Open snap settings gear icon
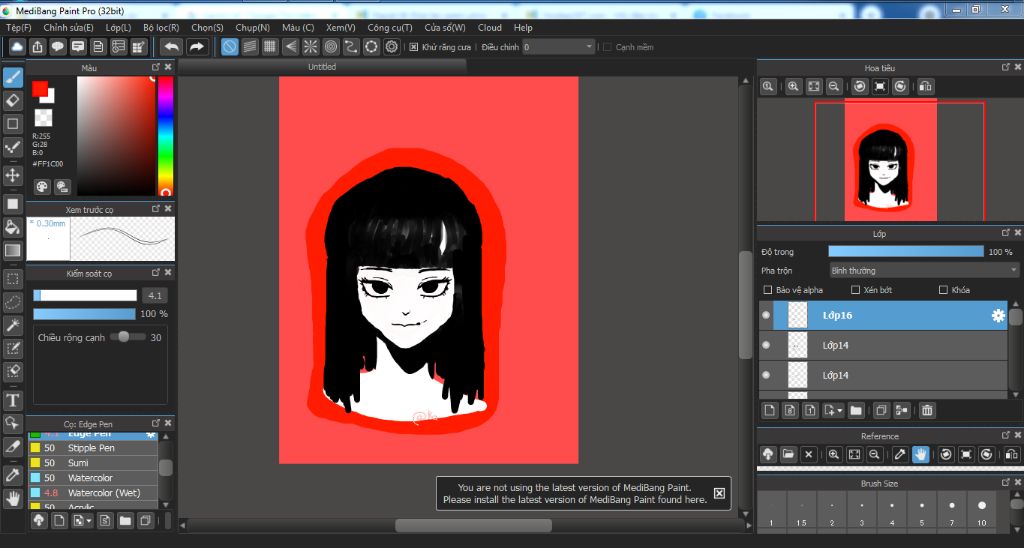This screenshot has height=548, width=1024. click(x=391, y=46)
